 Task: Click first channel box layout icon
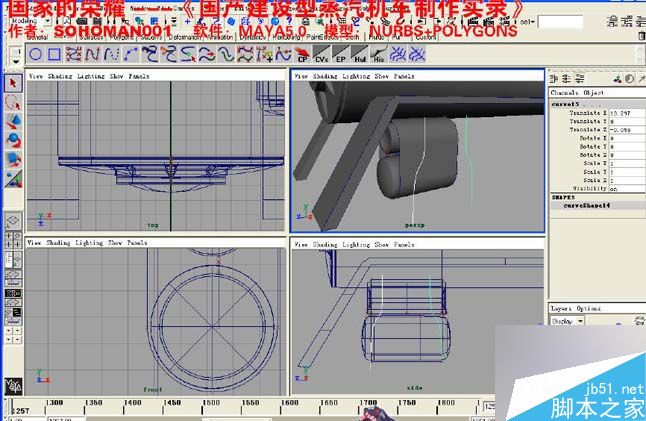[554, 78]
